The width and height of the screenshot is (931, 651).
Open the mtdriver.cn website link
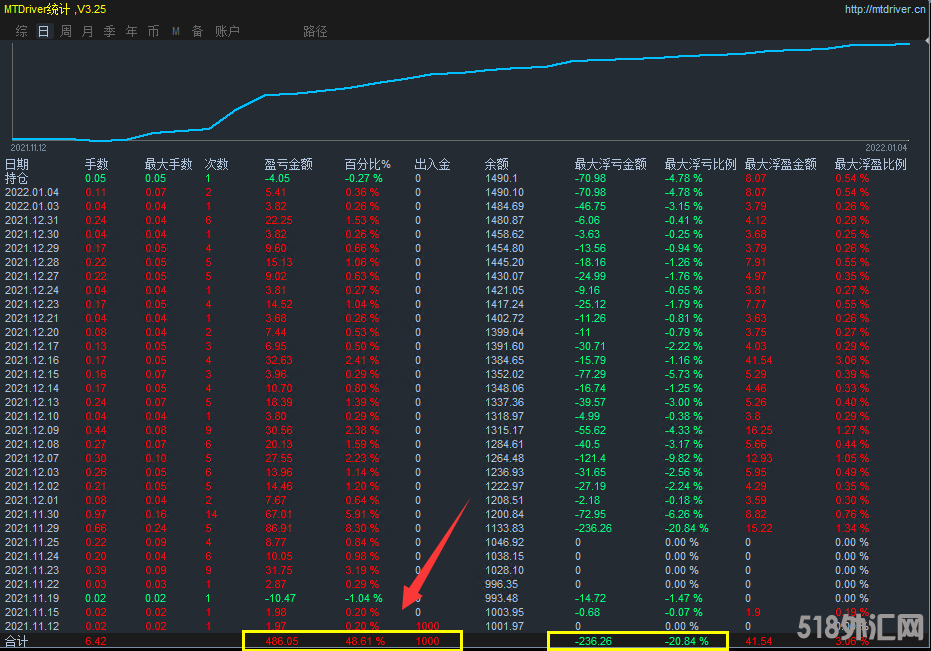coord(885,10)
